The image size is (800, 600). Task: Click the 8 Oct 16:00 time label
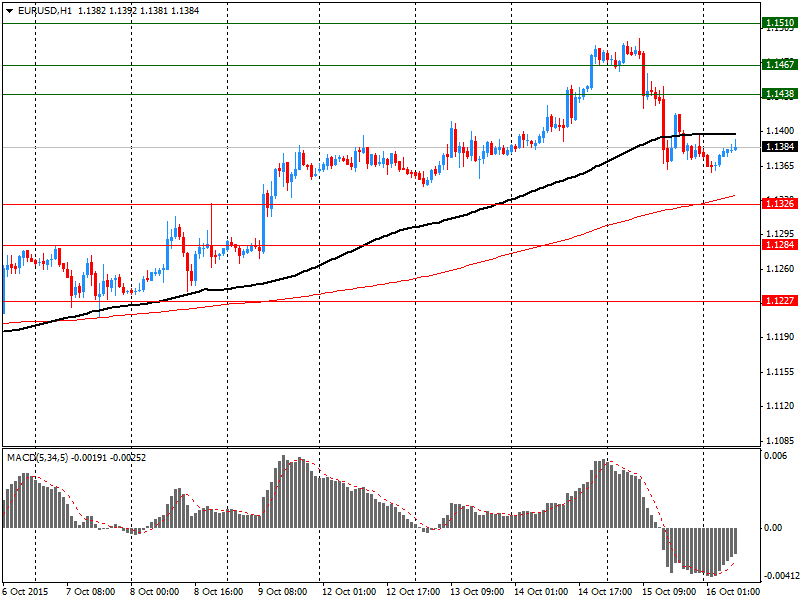tap(219, 591)
